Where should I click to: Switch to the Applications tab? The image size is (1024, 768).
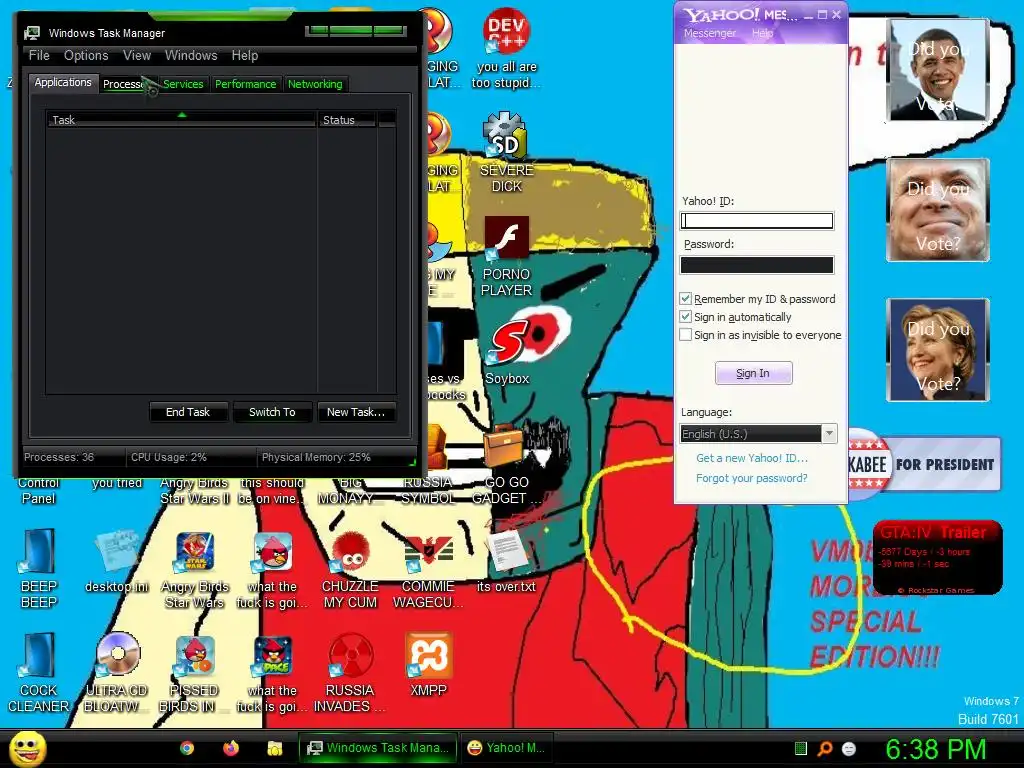pyautogui.click(x=63, y=82)
